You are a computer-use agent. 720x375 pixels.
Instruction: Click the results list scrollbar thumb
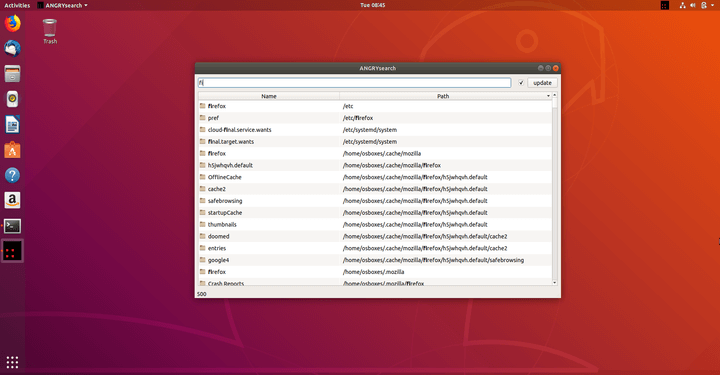[555, 103]
